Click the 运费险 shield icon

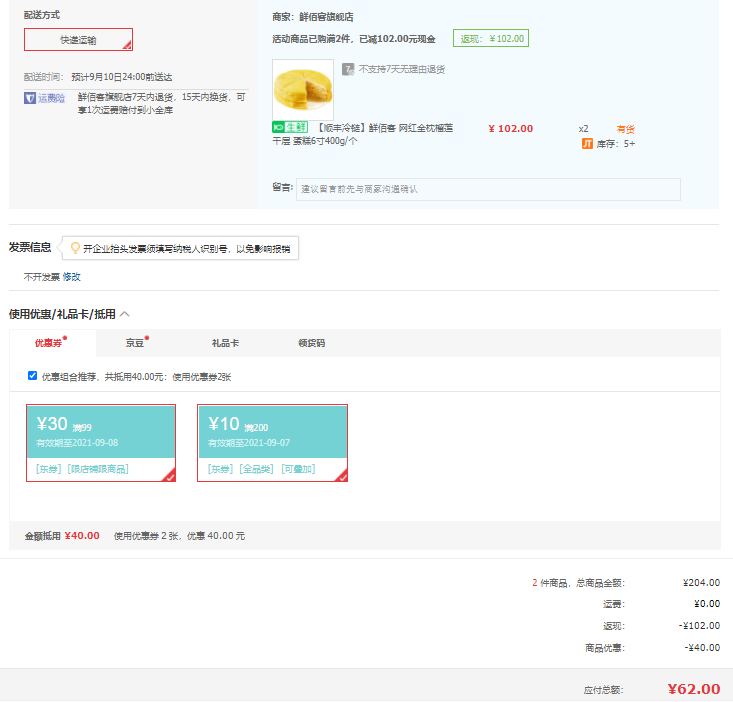point(30,98)
